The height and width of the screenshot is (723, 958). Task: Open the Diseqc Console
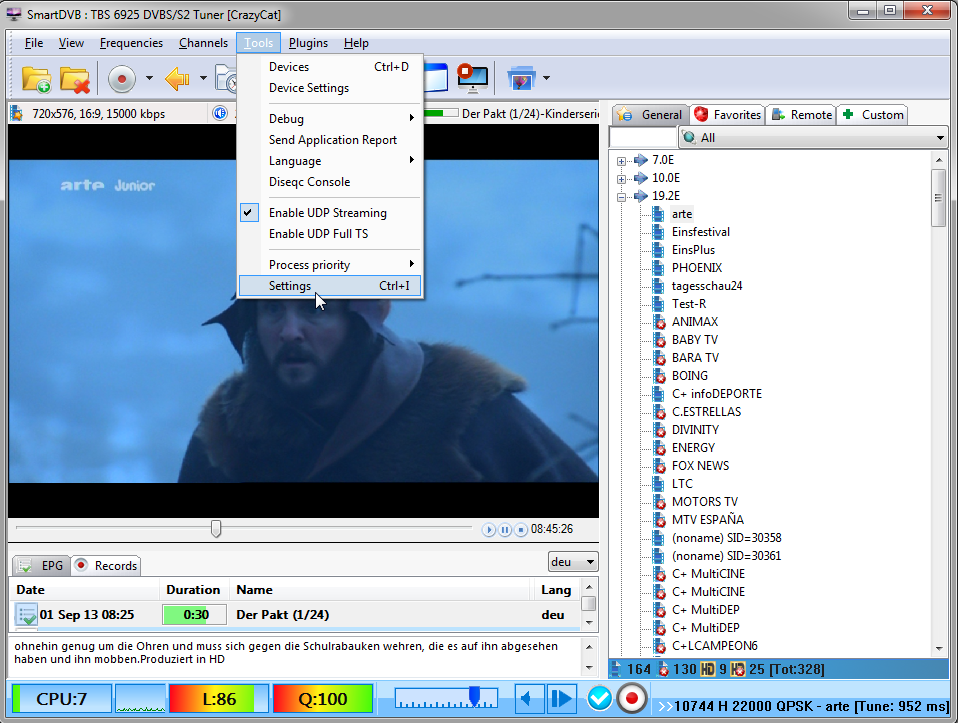(330, 182)
